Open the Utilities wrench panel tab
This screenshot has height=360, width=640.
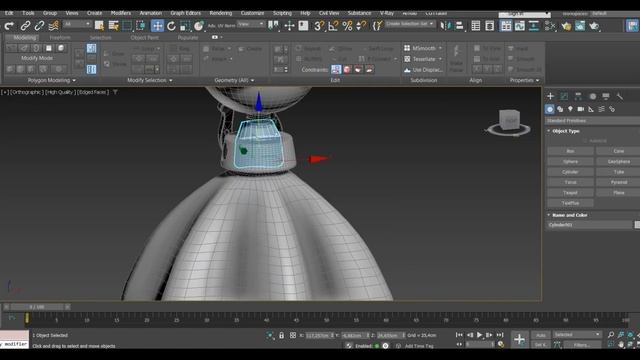(620, 96)
